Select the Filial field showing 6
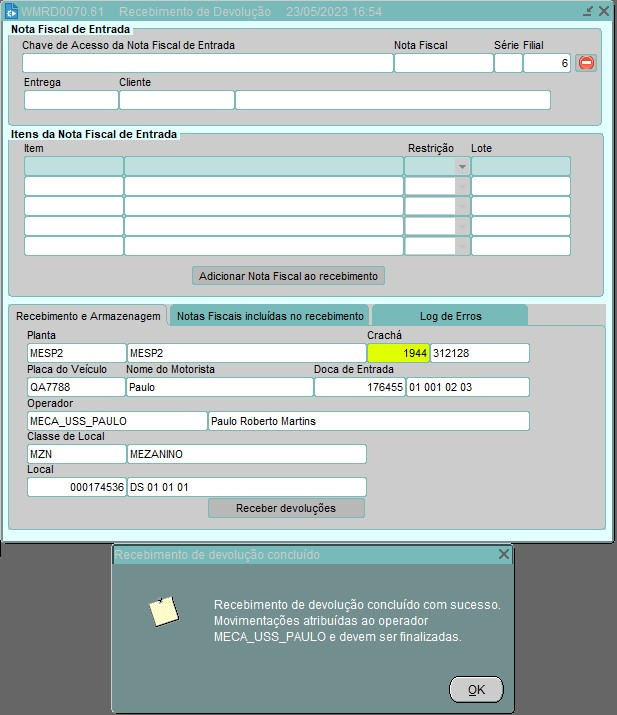 click(x=547, y=63)
